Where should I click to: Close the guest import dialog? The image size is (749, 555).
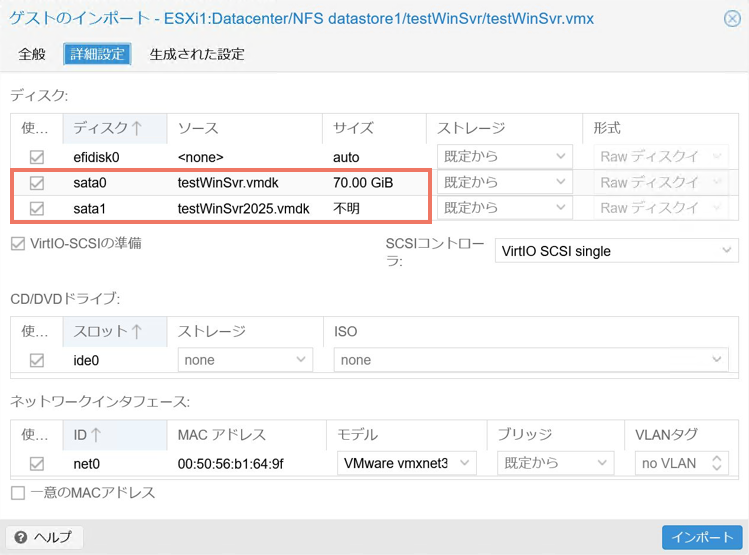(732, 19)
